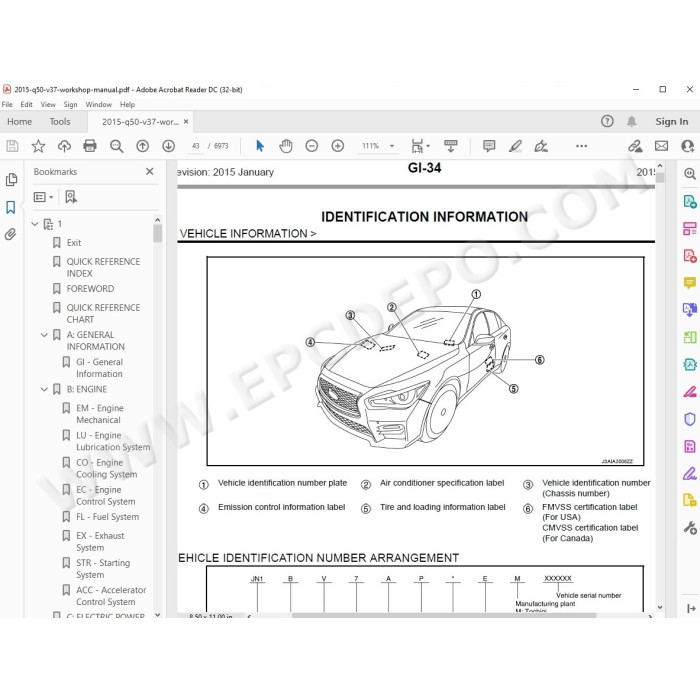Open the View menu

(x=48, y=104)
